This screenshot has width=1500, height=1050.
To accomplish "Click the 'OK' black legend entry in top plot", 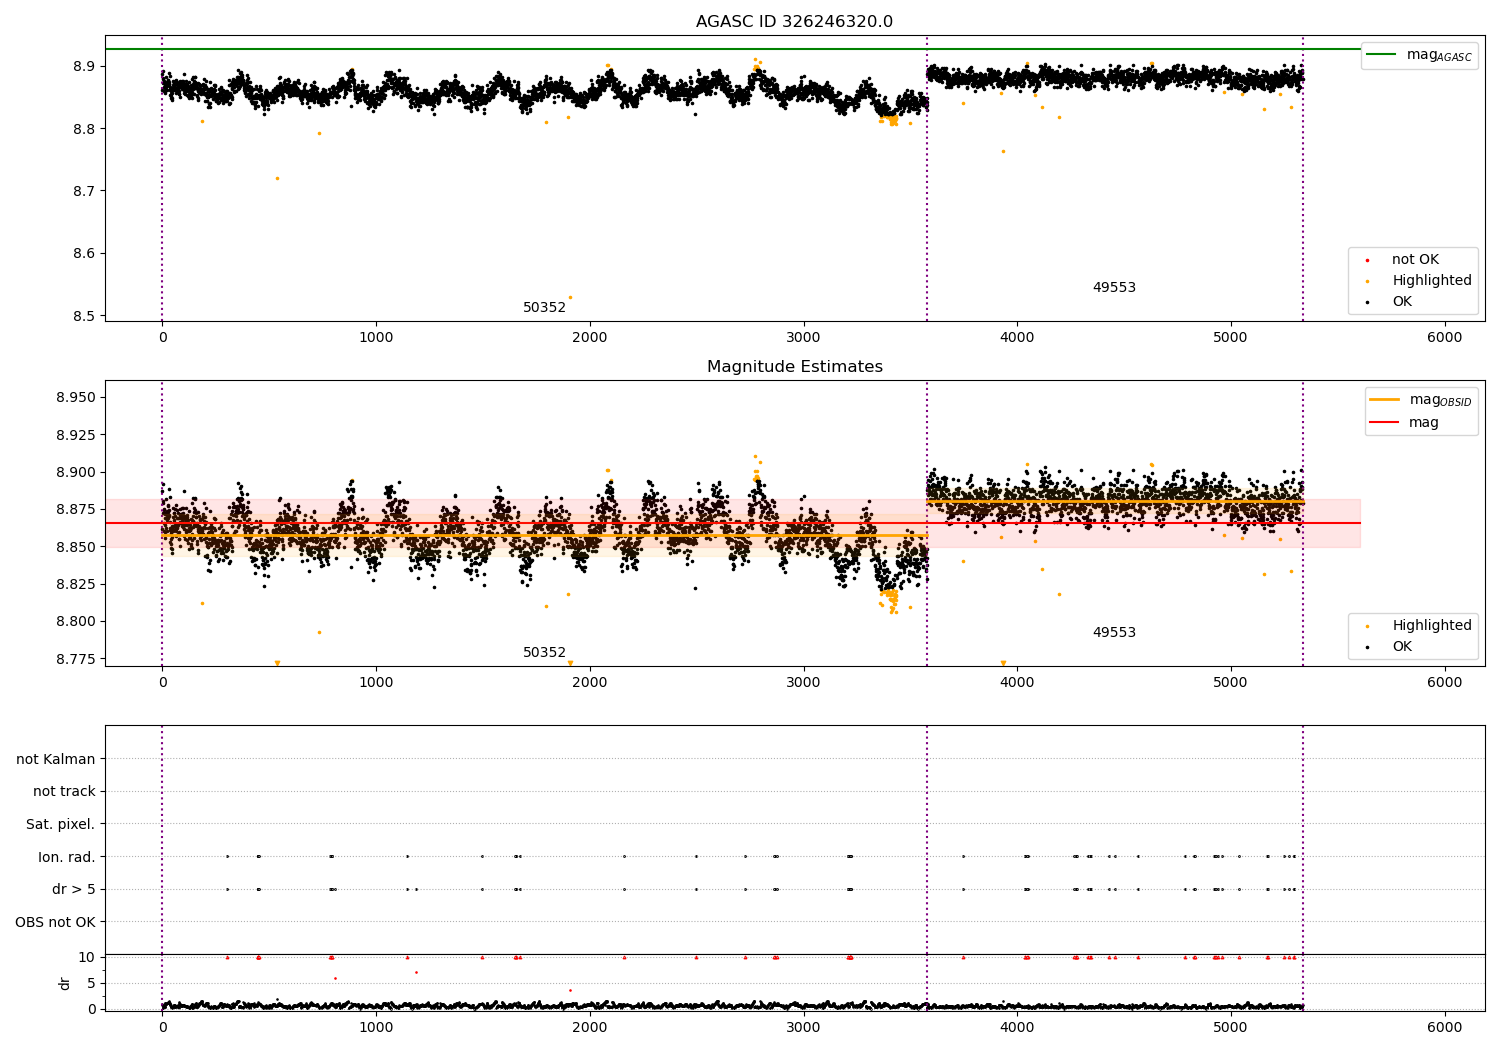I will (x=1390, y=302).
